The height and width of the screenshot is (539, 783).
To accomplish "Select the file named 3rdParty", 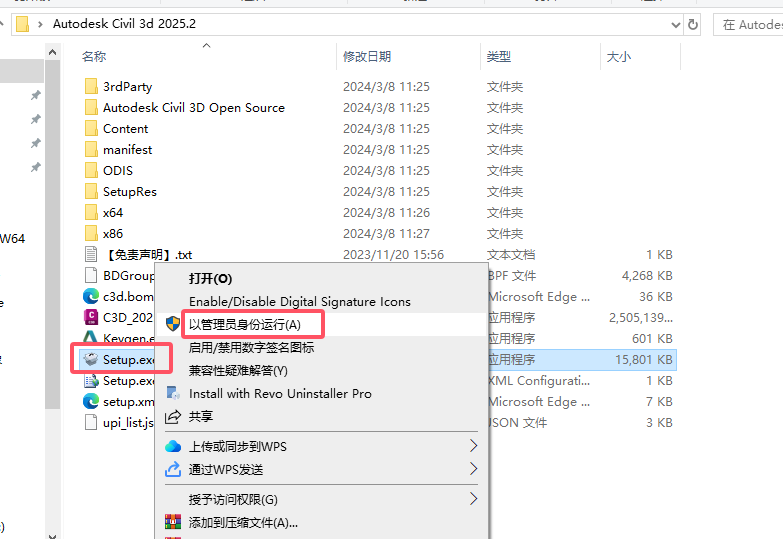I will [x=127, y=86].
